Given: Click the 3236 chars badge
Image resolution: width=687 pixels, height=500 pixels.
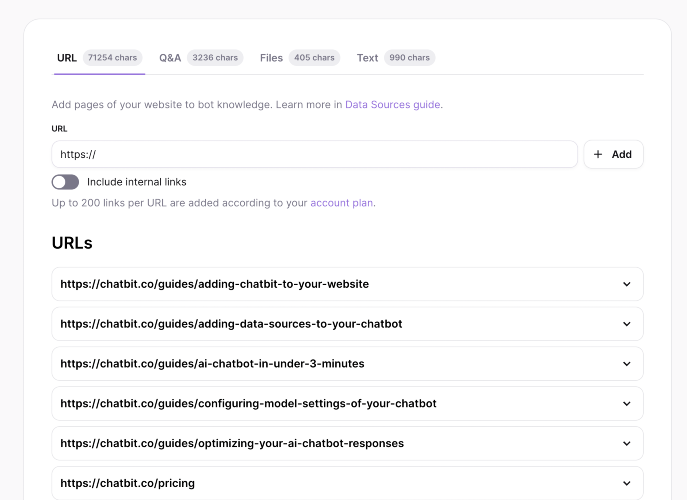Looking at the screenshot, I should tap(215, 58).
